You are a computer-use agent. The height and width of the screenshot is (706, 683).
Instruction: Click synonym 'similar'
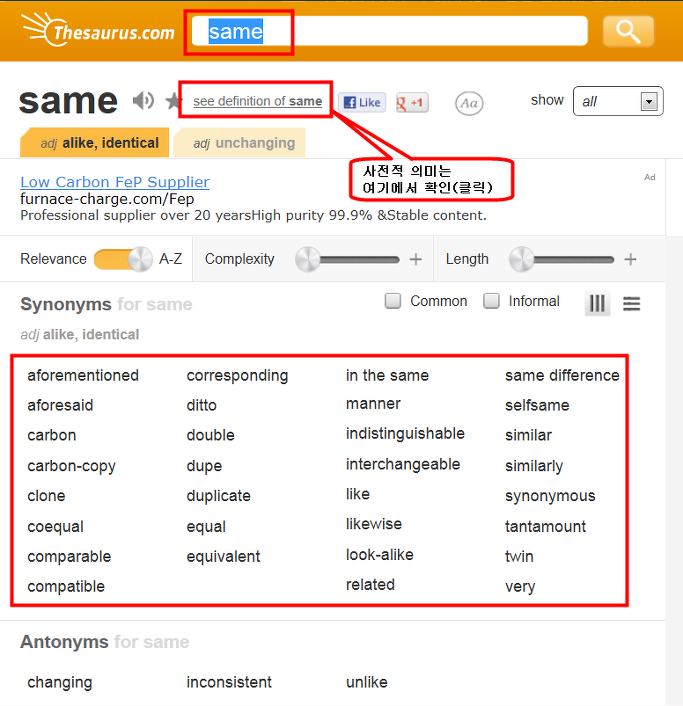click(x=528, y=435)
